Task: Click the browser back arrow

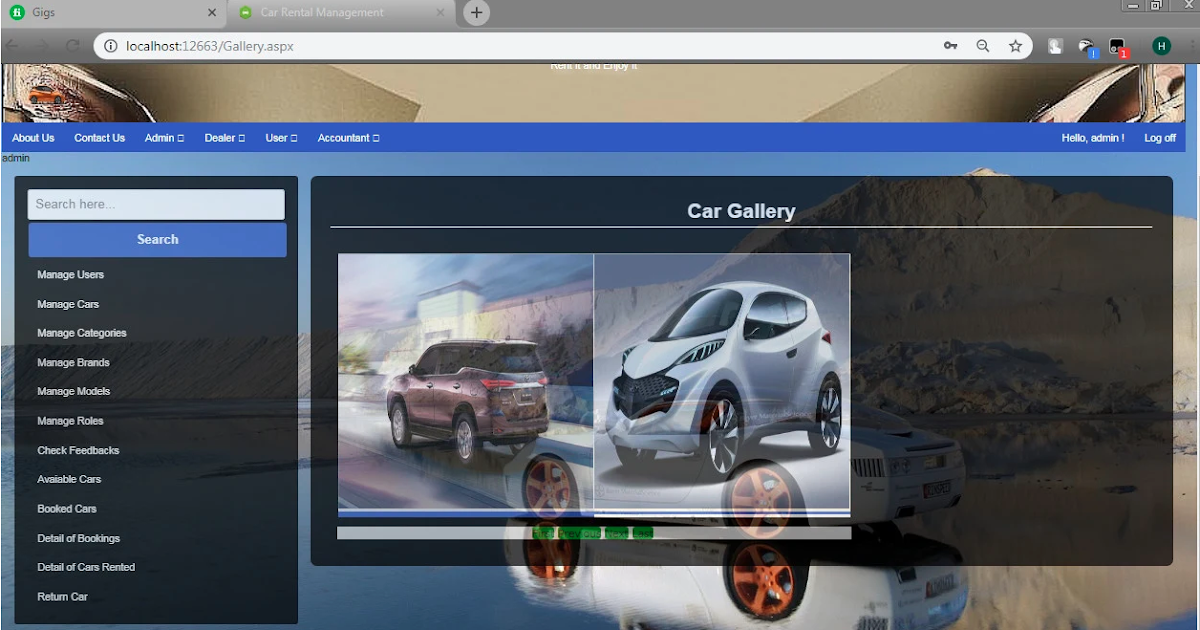Action: click(11, 45)
